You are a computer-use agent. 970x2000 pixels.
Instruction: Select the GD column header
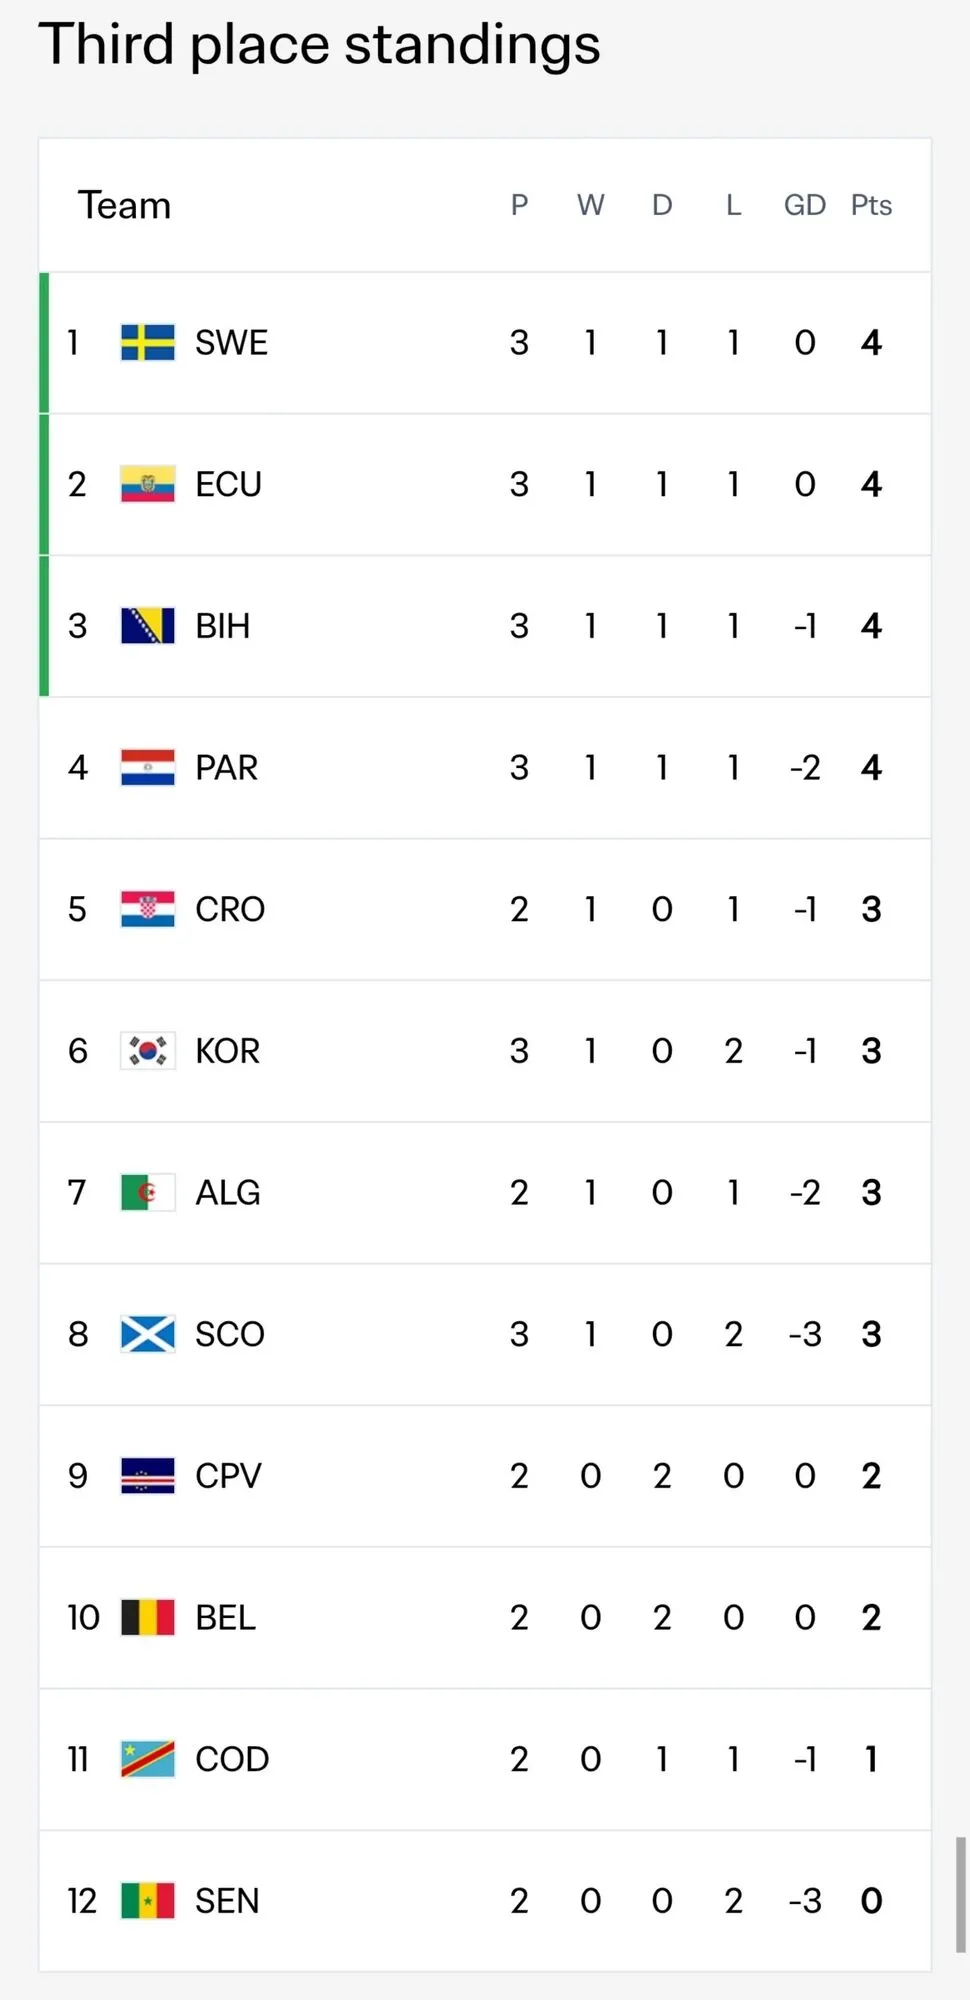(x=805, y=205)
